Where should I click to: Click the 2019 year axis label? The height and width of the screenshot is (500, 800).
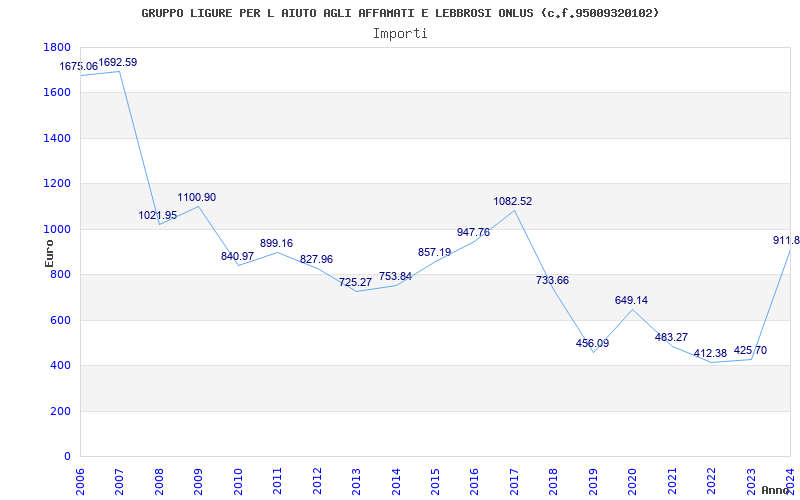pyautogui.click(x=593, y=482)
